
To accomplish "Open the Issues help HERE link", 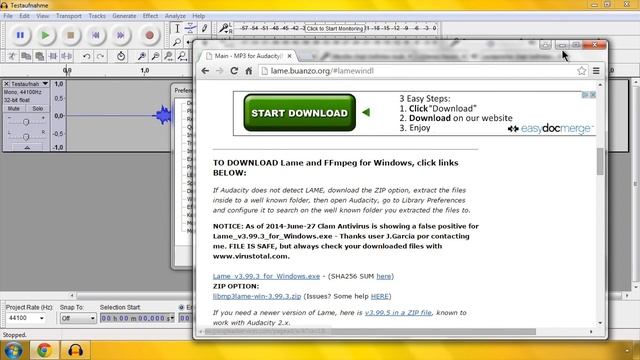I will (380, 296).
